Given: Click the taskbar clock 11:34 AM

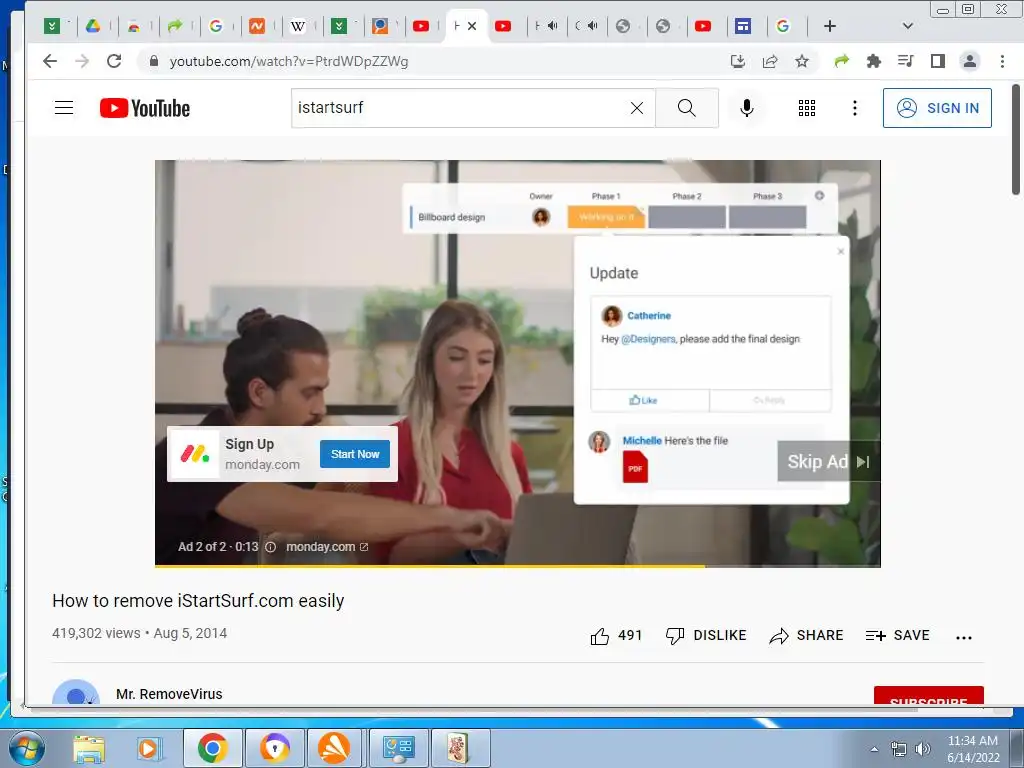Looking at the screenshot, I should point(972,741).
